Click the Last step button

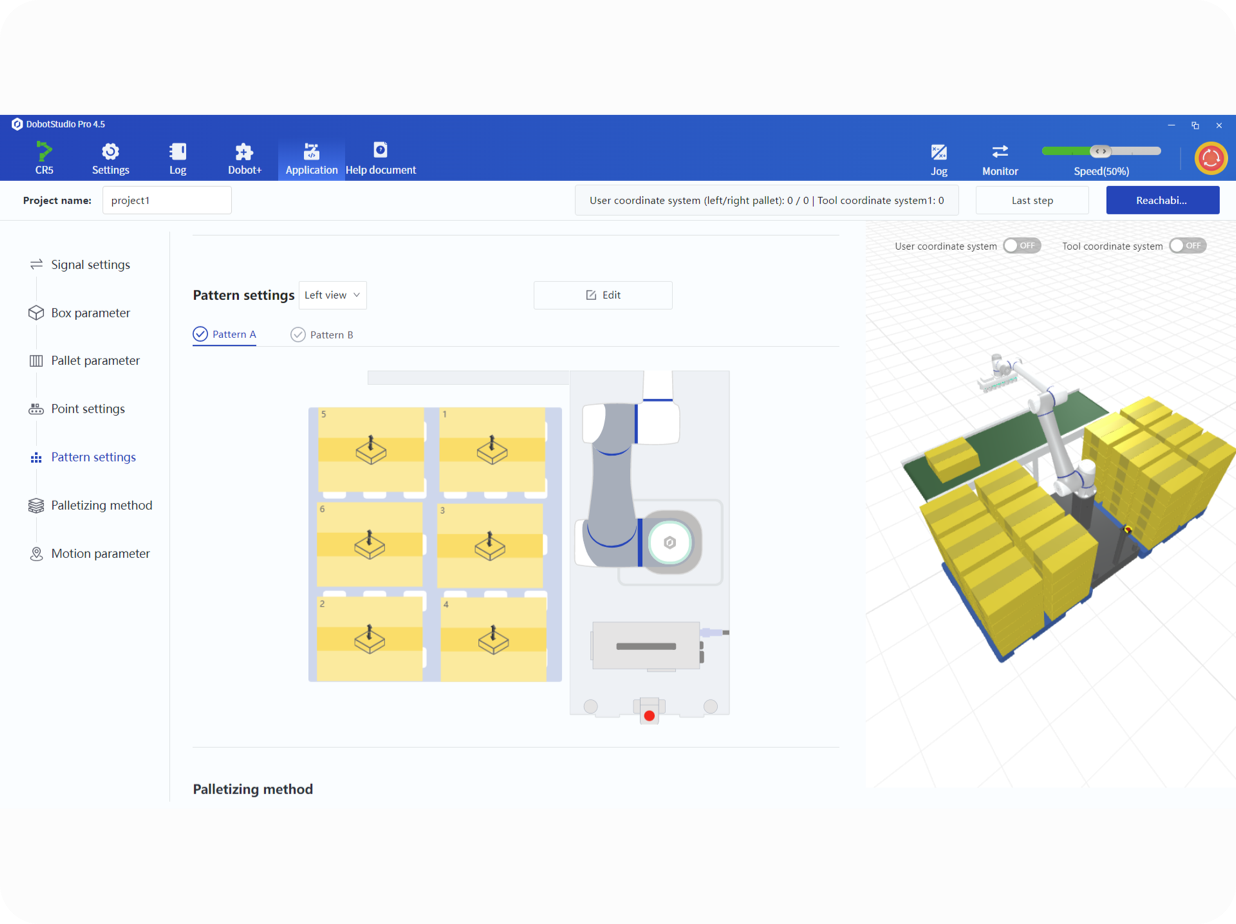pos(1031,200)
